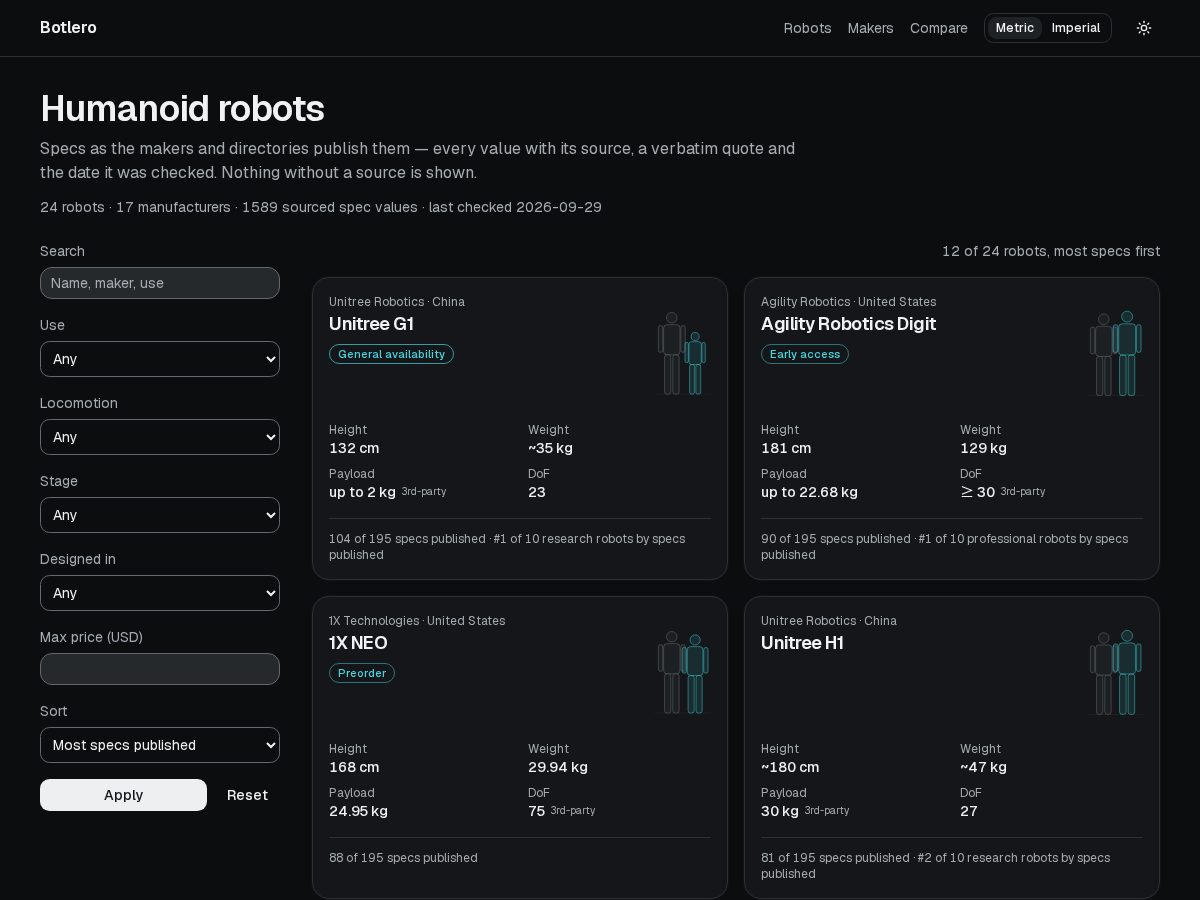Click the Preorder badge on 1X NEO
The image size is (1200, 900).
(362, 673)
